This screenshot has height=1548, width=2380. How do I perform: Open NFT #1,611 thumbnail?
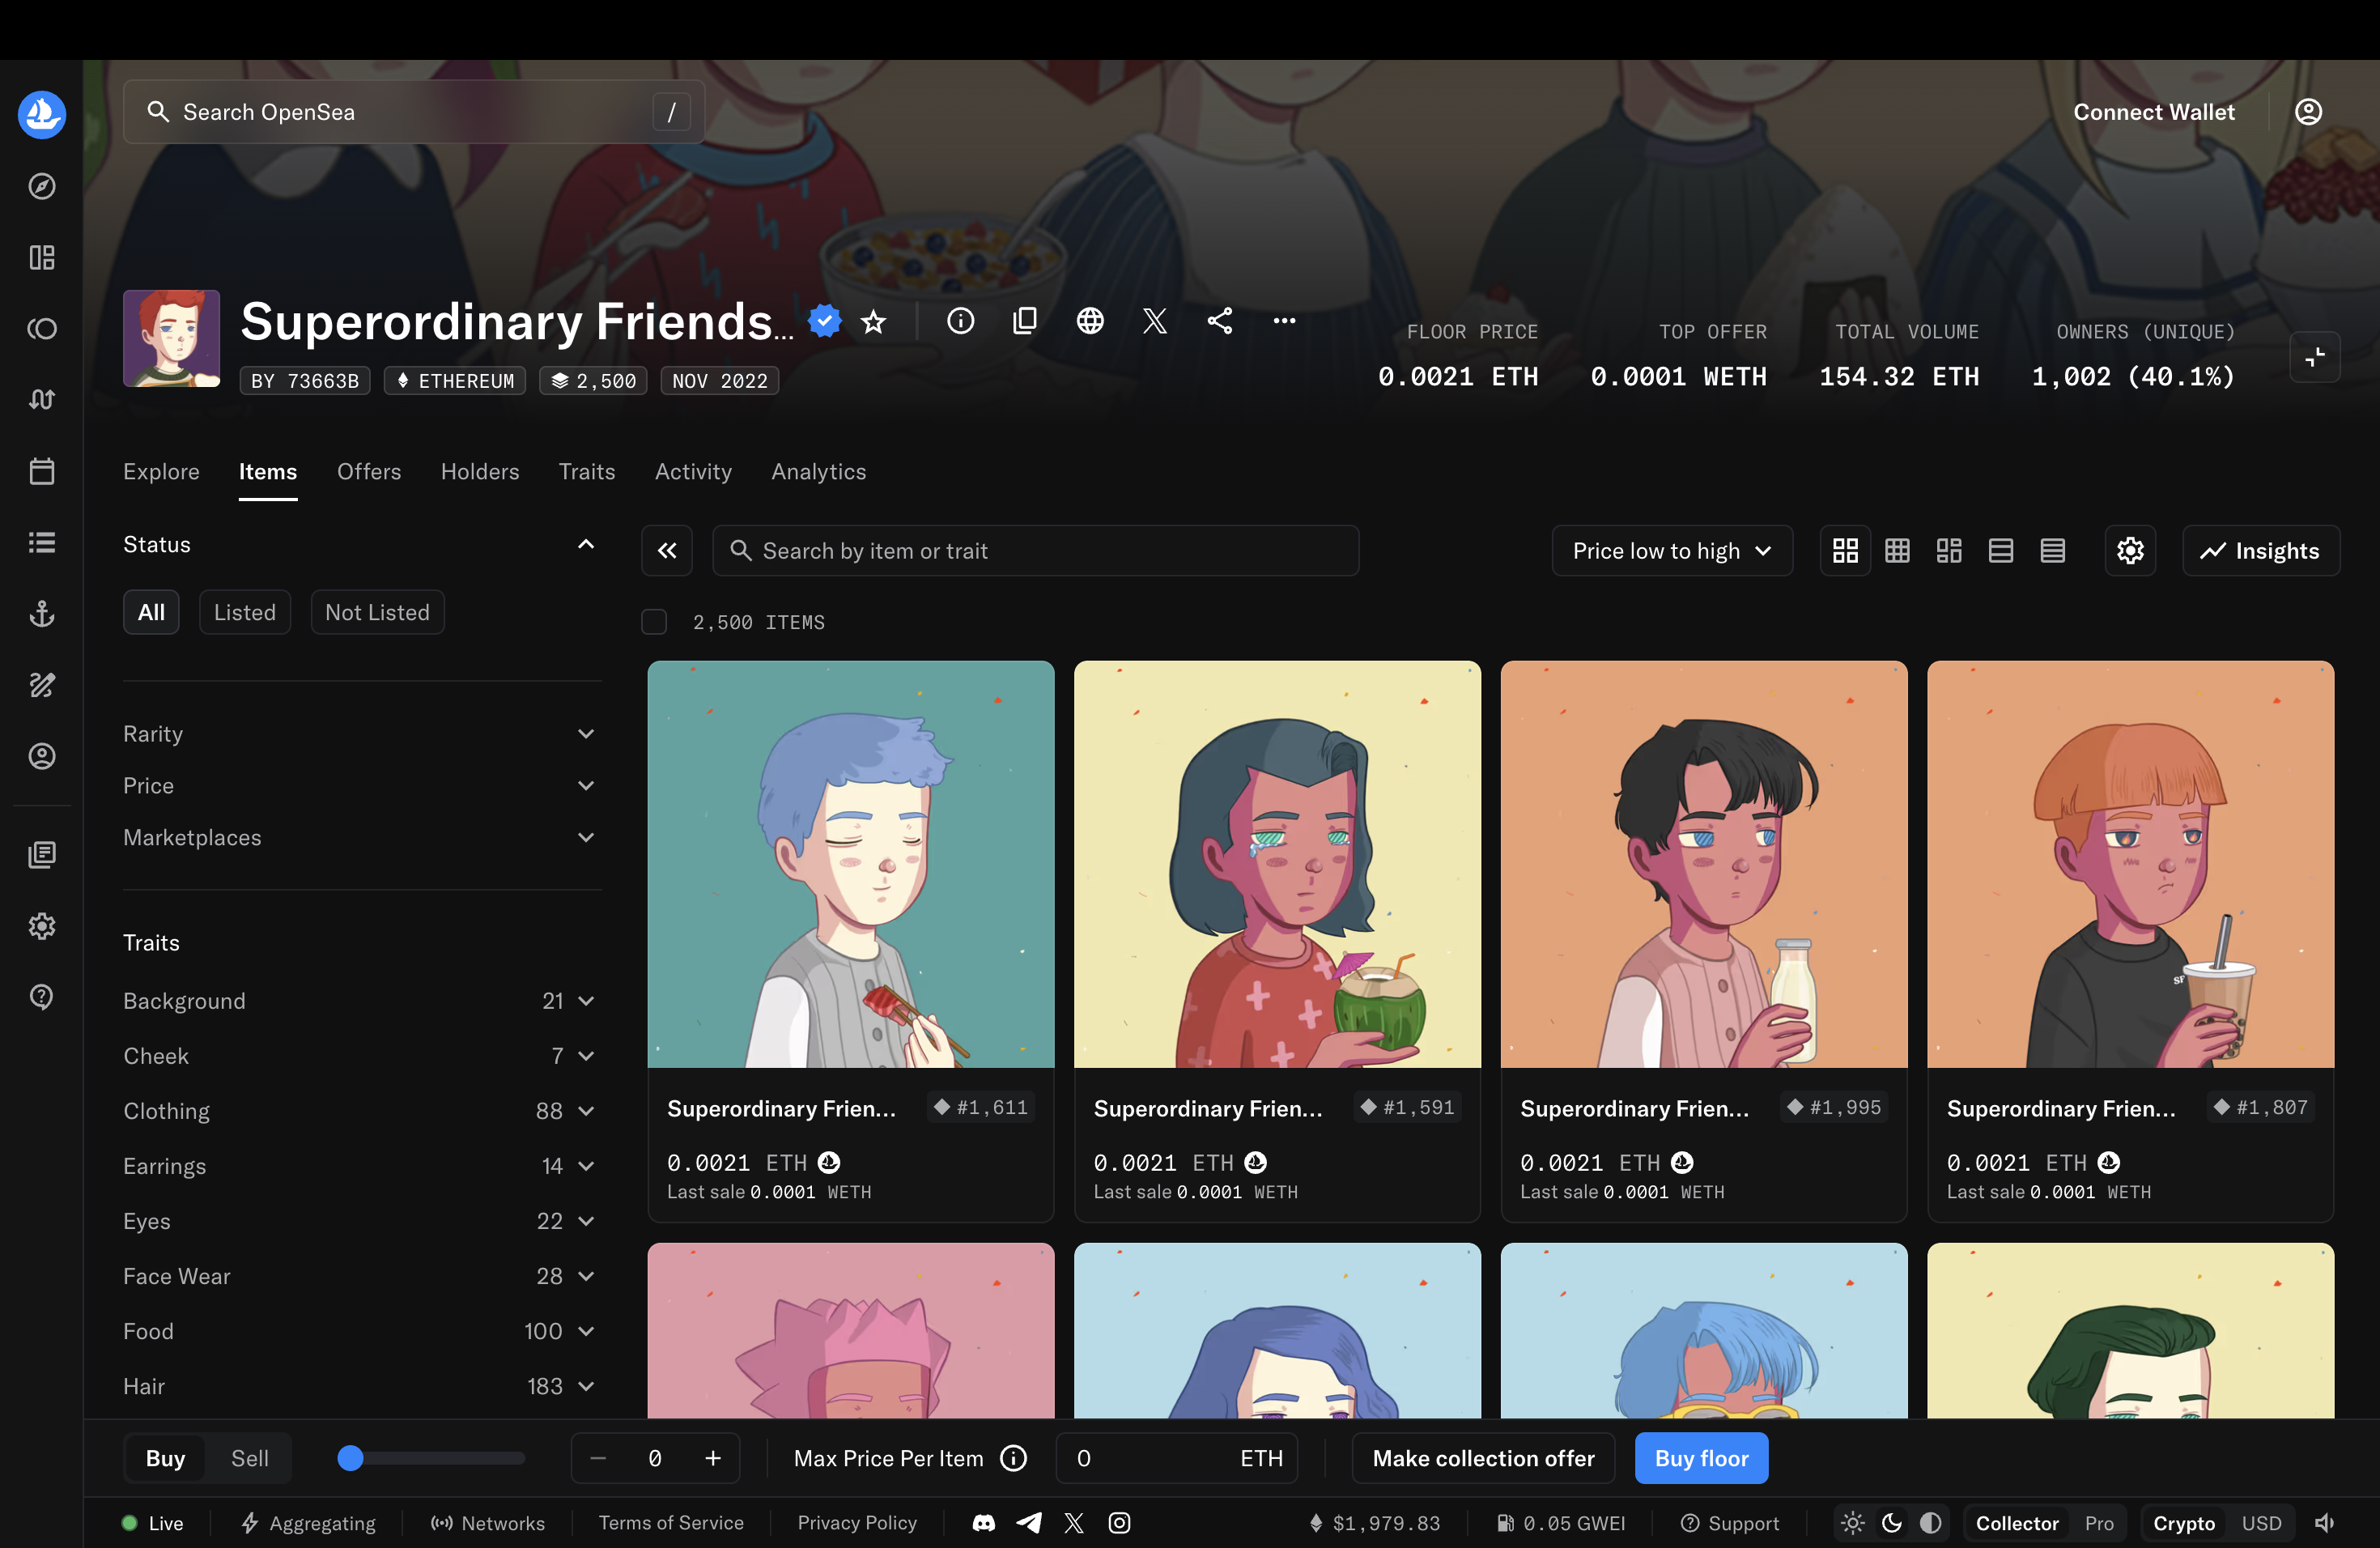point(851,864)
